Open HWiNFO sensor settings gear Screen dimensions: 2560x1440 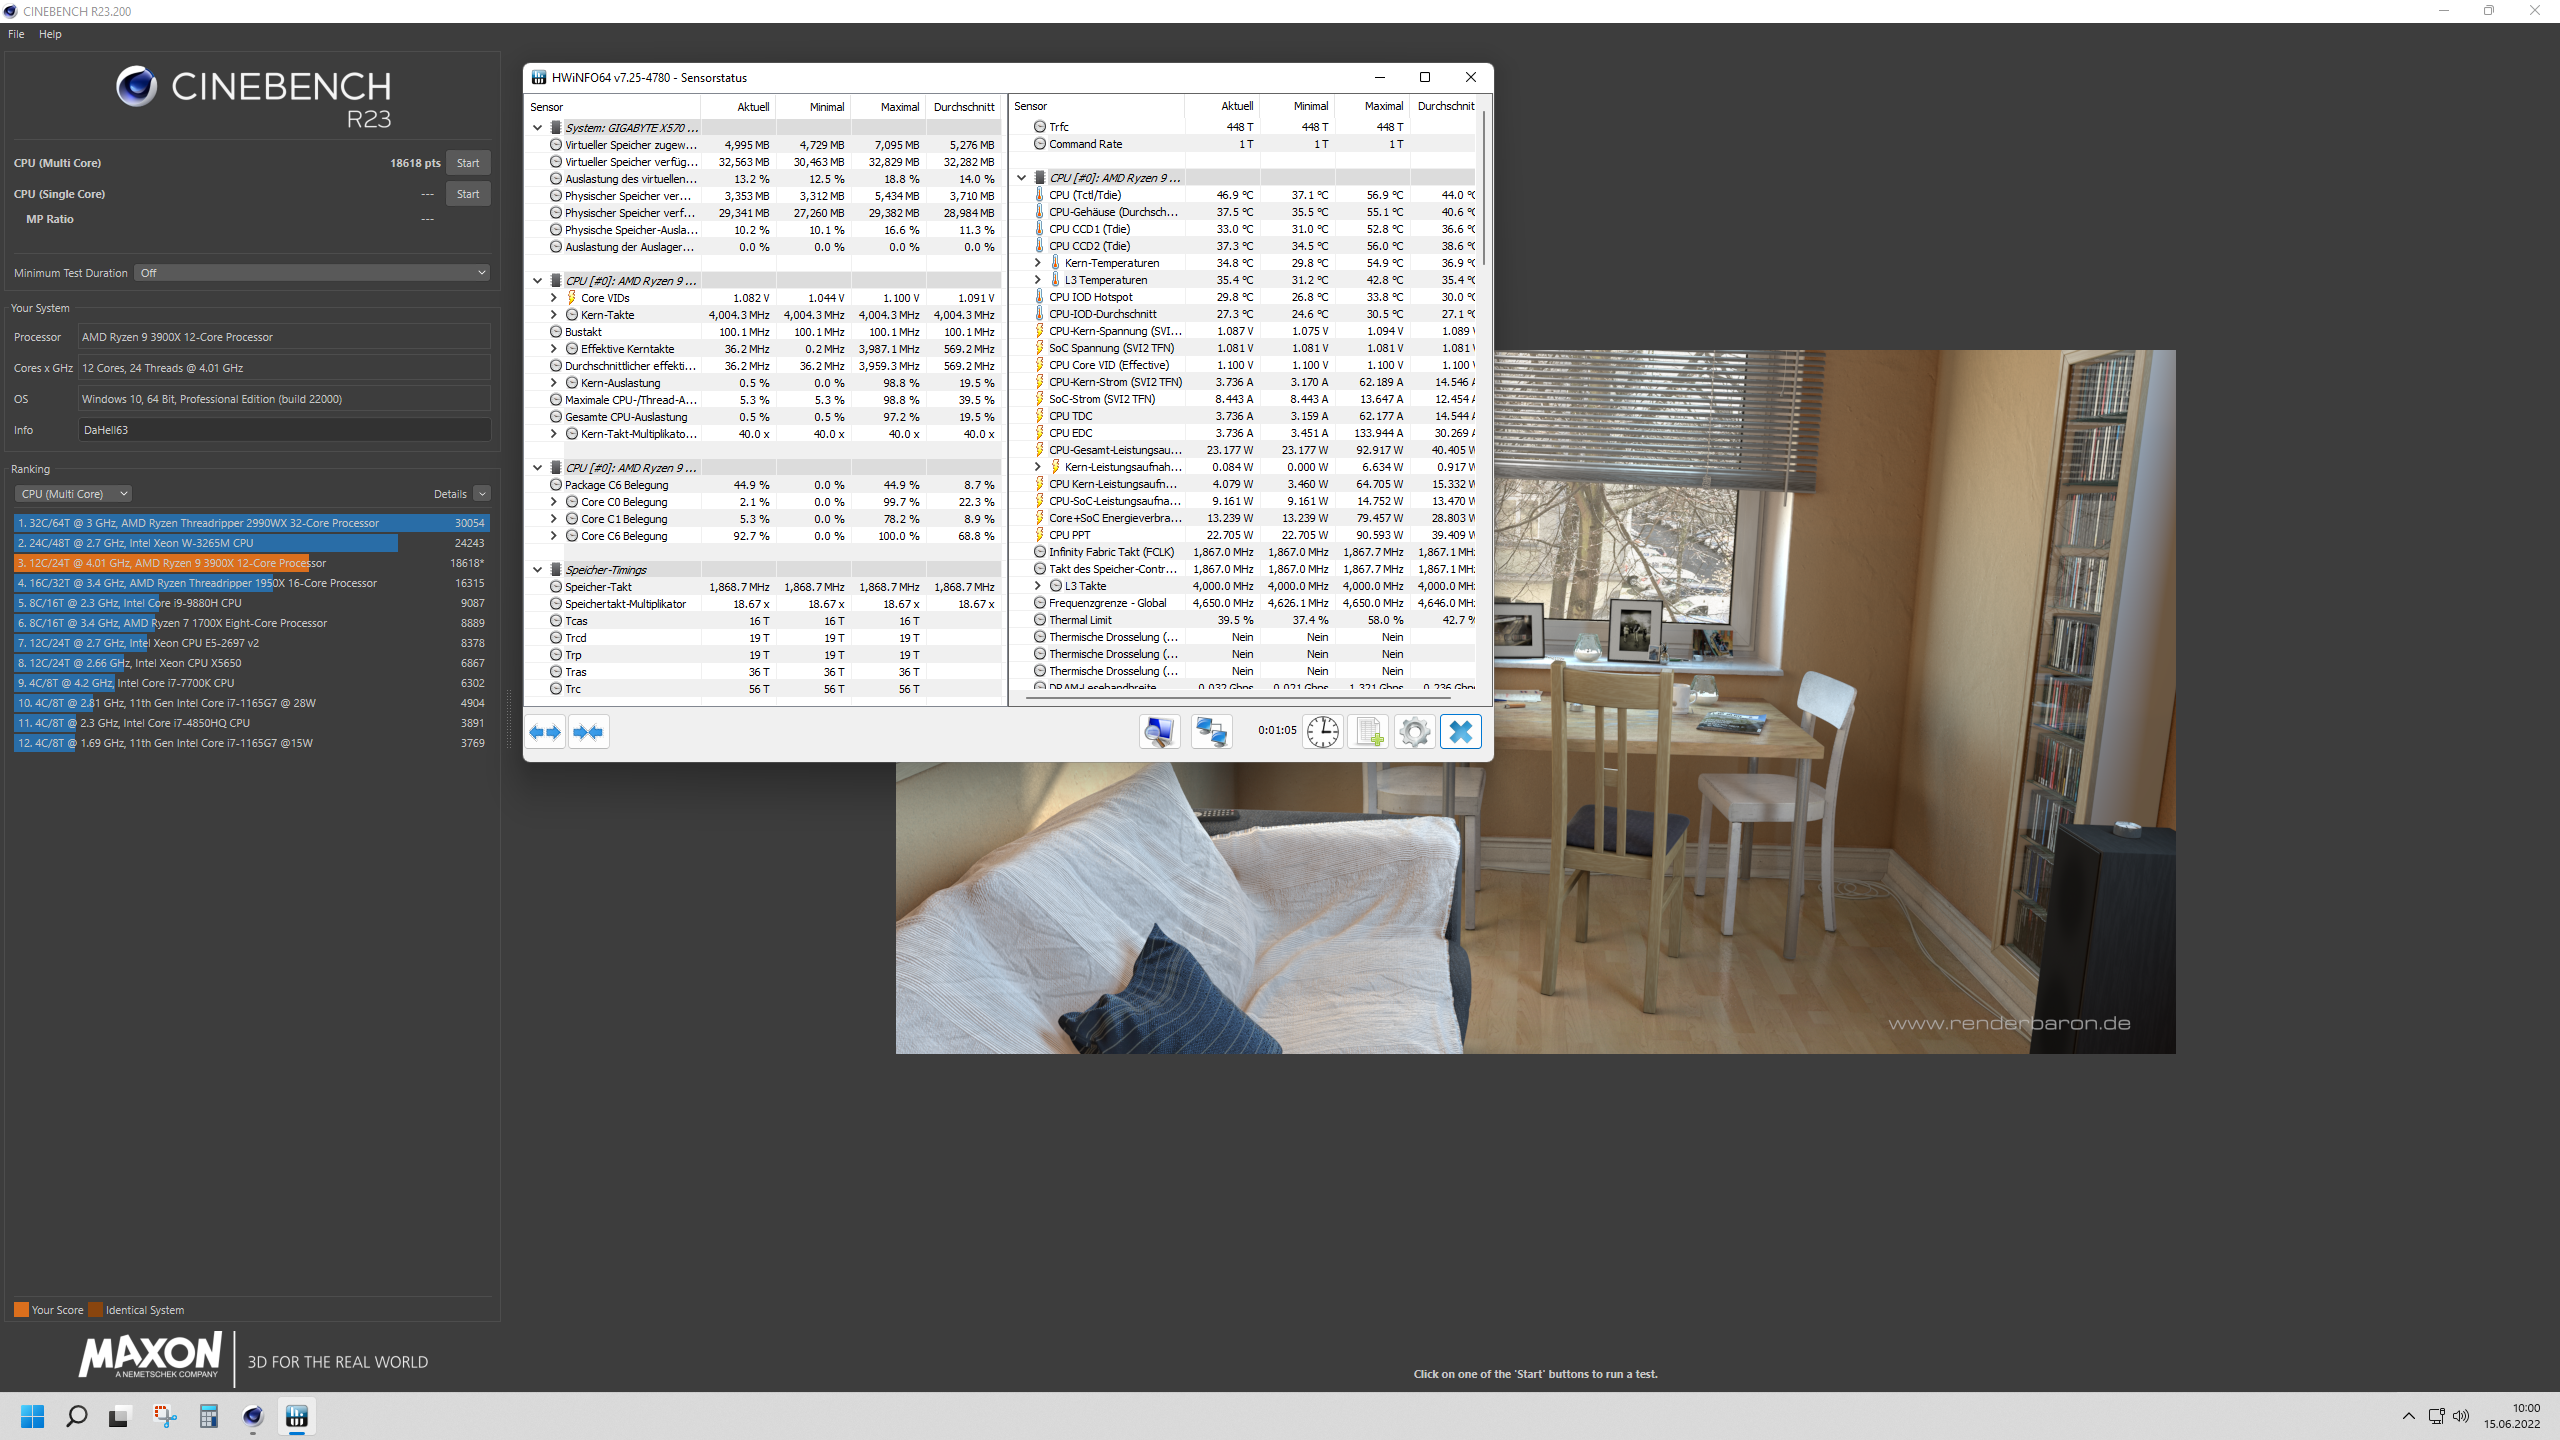[x=1414, y=732]
